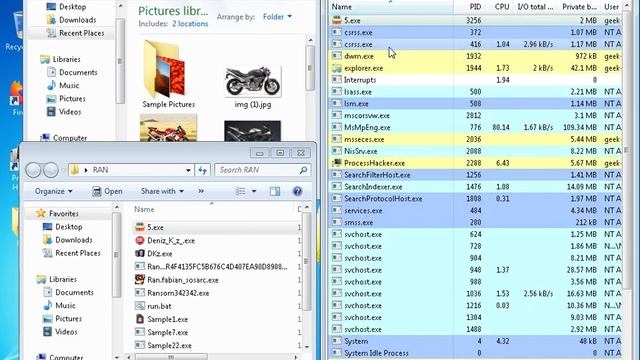Select the img (1).jpg motorcycle thumbnail
The height and width of the screenshot is (360, 640).
(x=253, y=82)
